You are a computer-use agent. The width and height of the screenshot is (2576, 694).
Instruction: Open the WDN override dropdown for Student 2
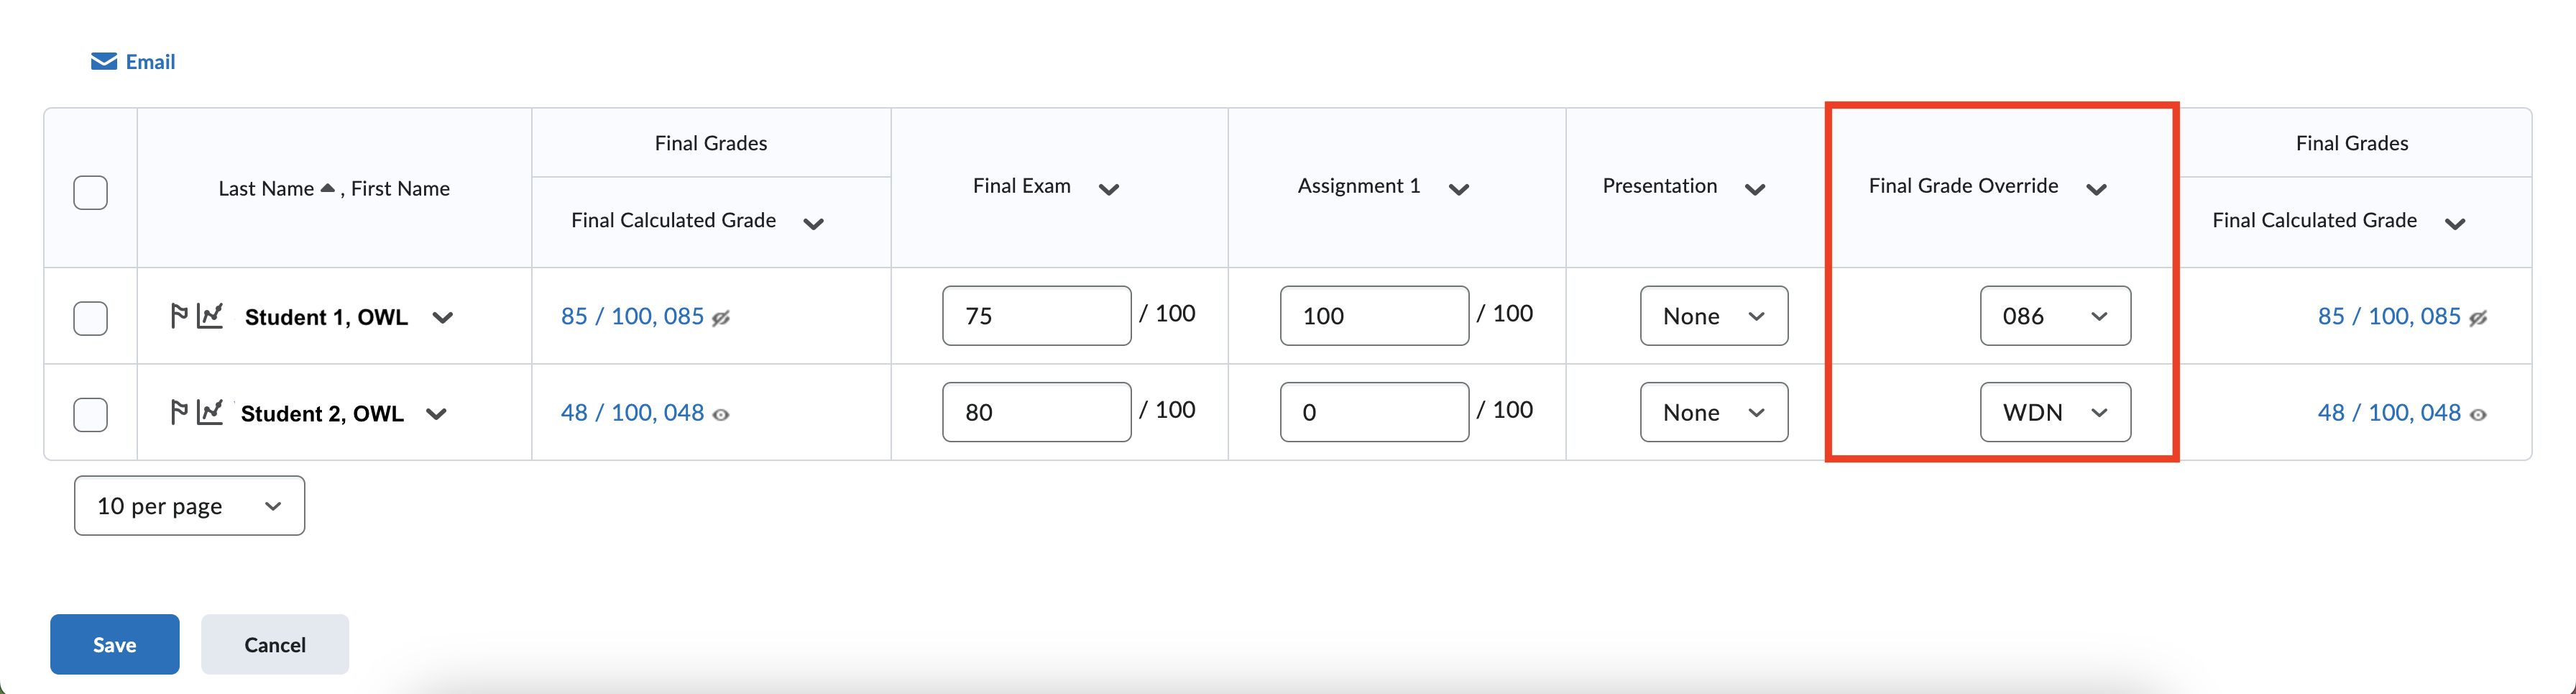tap(2055, 411)
